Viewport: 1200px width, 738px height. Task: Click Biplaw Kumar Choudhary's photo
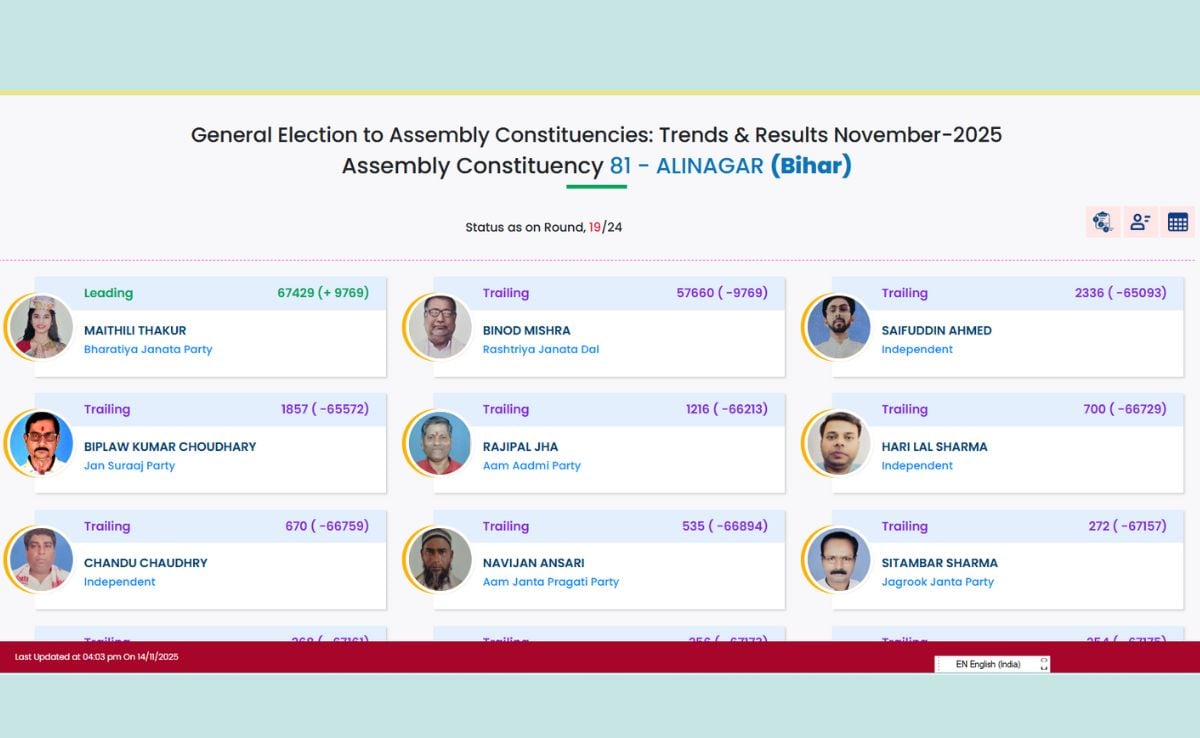41,443
